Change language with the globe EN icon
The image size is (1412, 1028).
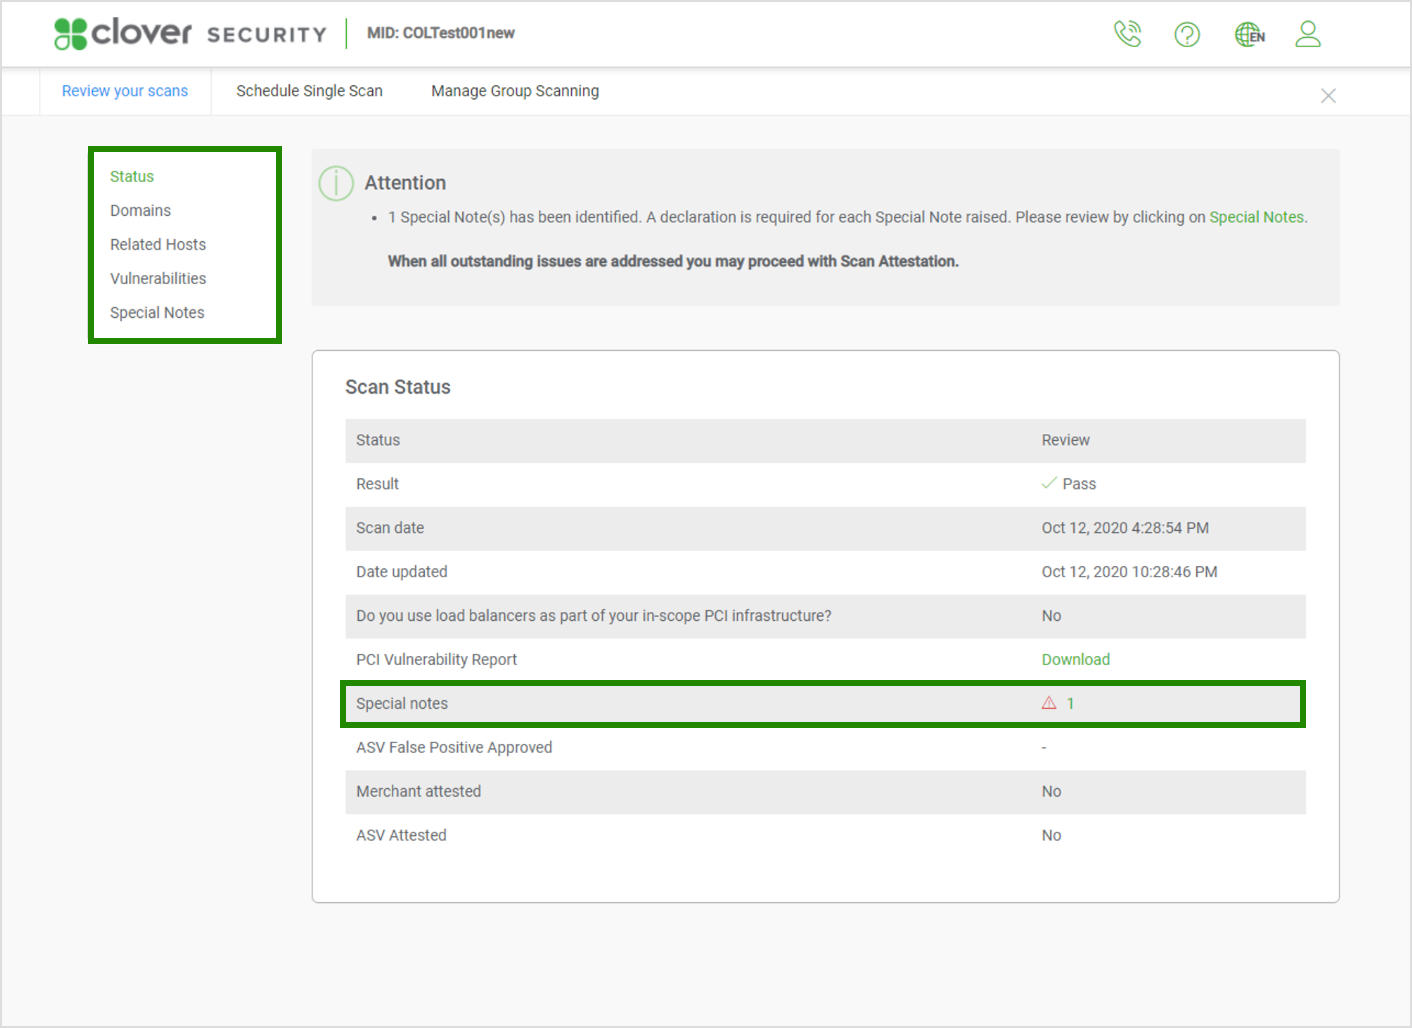(x=1249, y=35)
